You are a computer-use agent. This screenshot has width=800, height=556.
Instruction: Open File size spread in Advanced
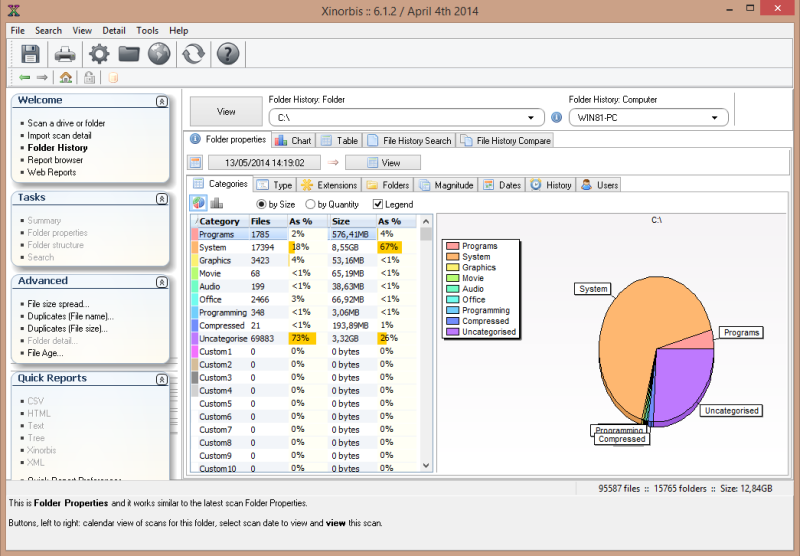(58, 304)
